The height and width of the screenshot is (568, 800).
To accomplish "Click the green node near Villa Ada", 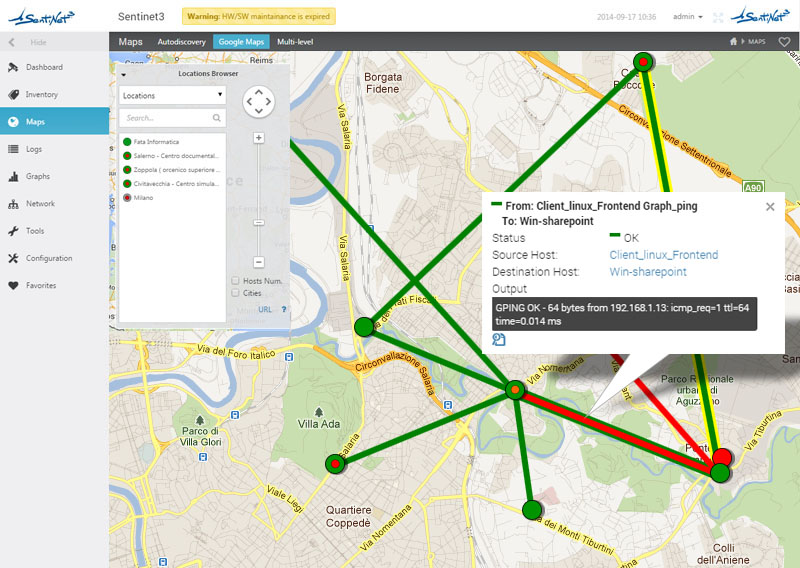I will tap(335, 464).
